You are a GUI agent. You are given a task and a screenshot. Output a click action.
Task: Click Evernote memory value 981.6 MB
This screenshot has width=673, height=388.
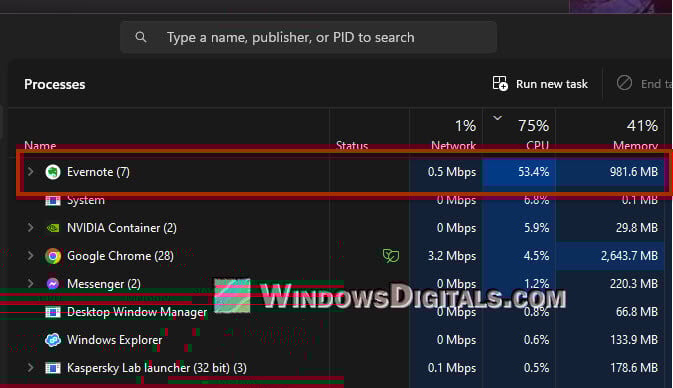point(634,172)
